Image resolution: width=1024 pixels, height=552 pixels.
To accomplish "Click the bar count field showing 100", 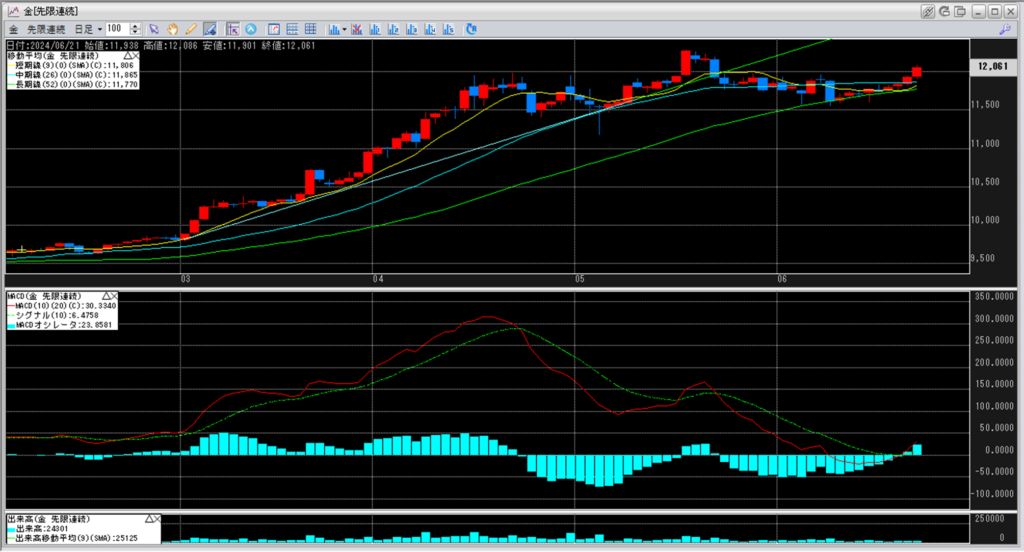I will click(116, 29).
